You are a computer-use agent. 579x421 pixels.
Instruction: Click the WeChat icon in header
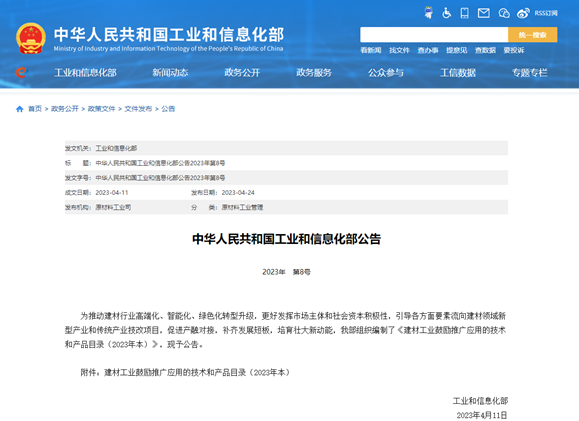[x=504, y=13]
